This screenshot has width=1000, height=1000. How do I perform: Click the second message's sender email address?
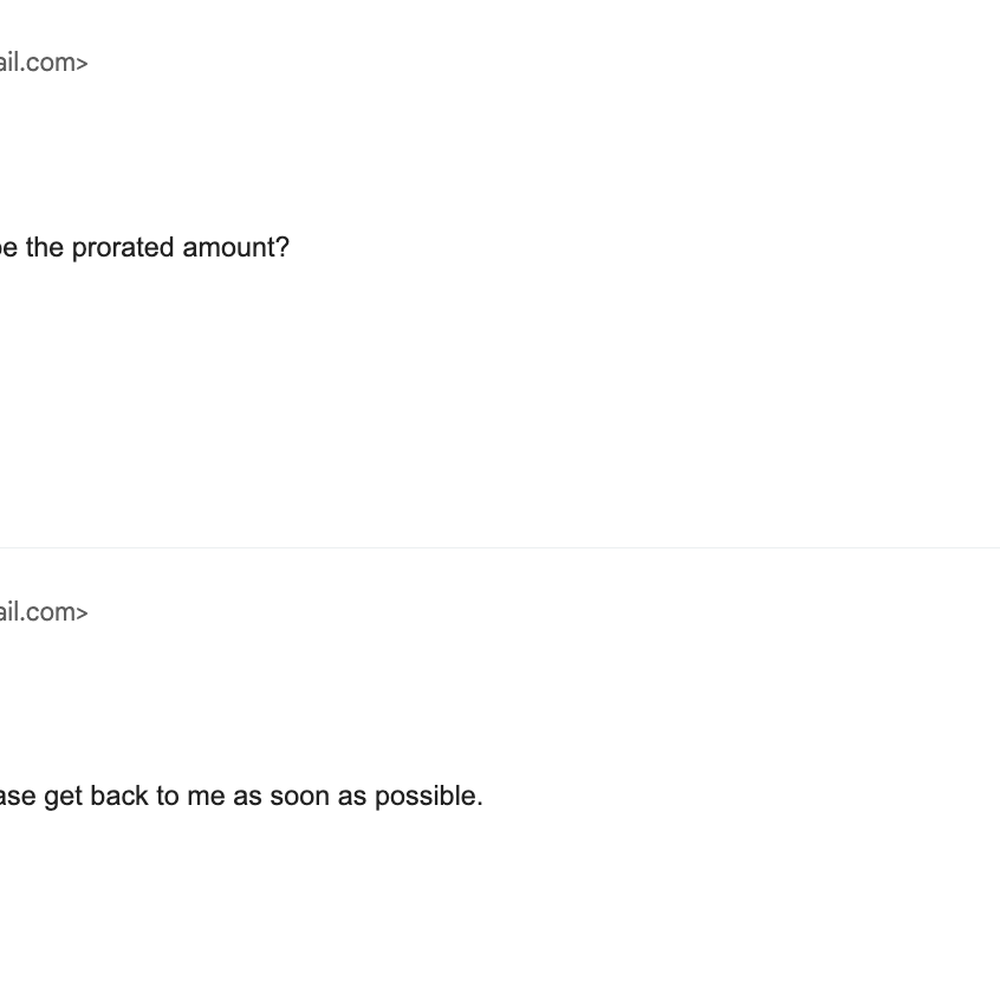coord(43,612)
